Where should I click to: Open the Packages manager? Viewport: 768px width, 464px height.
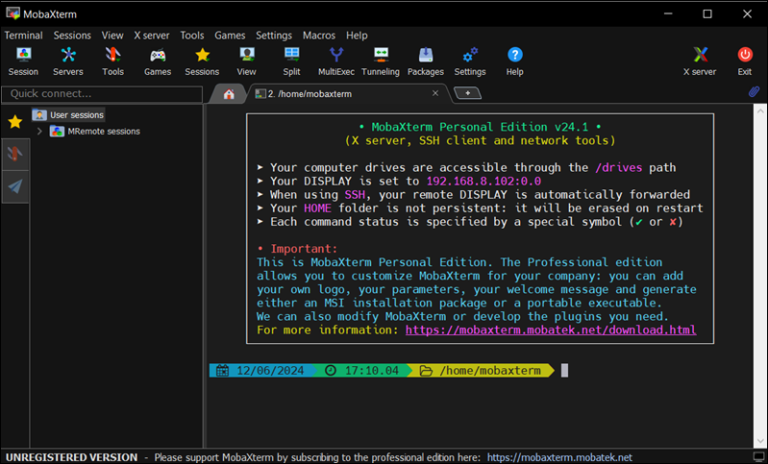click(x=425, y=61)
